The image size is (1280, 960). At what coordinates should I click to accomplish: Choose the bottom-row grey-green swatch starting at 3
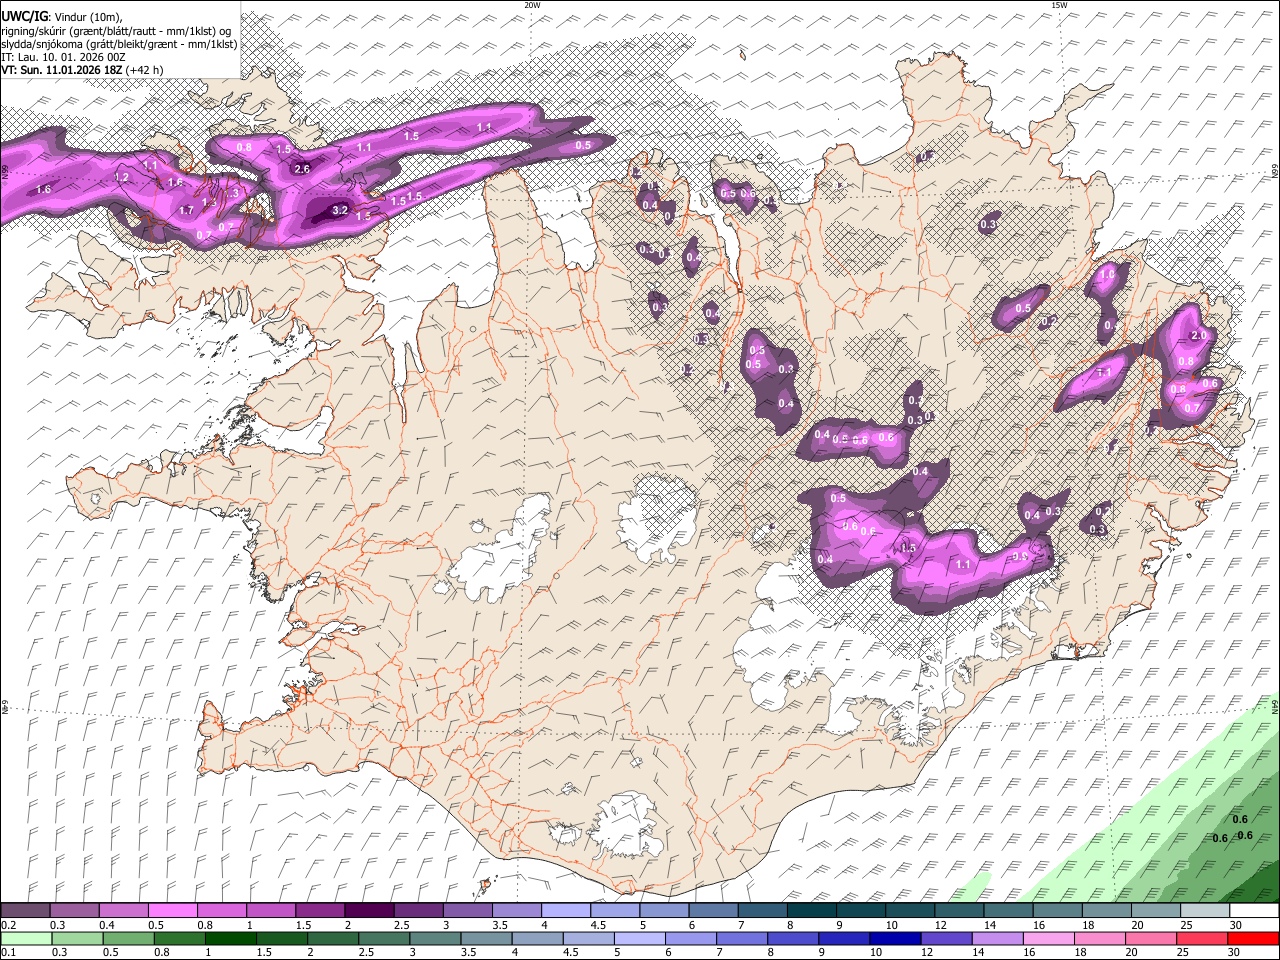pyautogui.click(x=435, y=938)
